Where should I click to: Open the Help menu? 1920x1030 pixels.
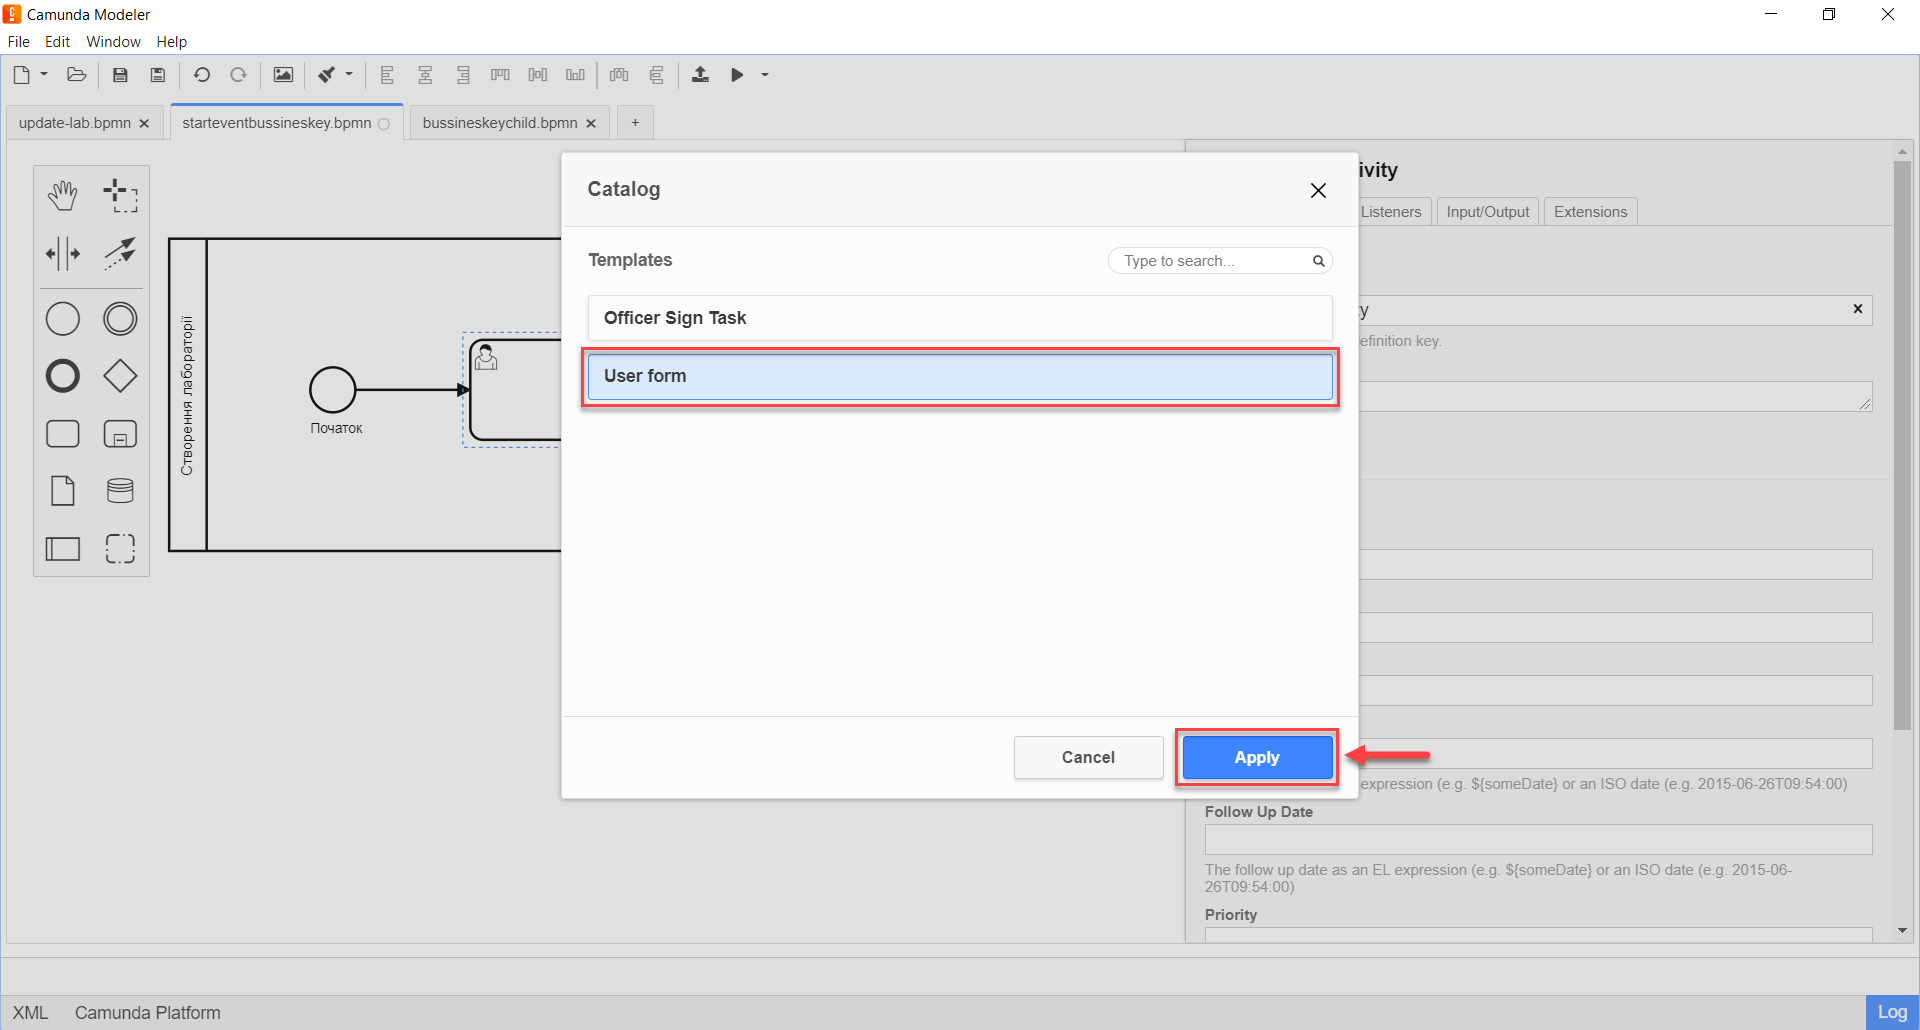171,42
